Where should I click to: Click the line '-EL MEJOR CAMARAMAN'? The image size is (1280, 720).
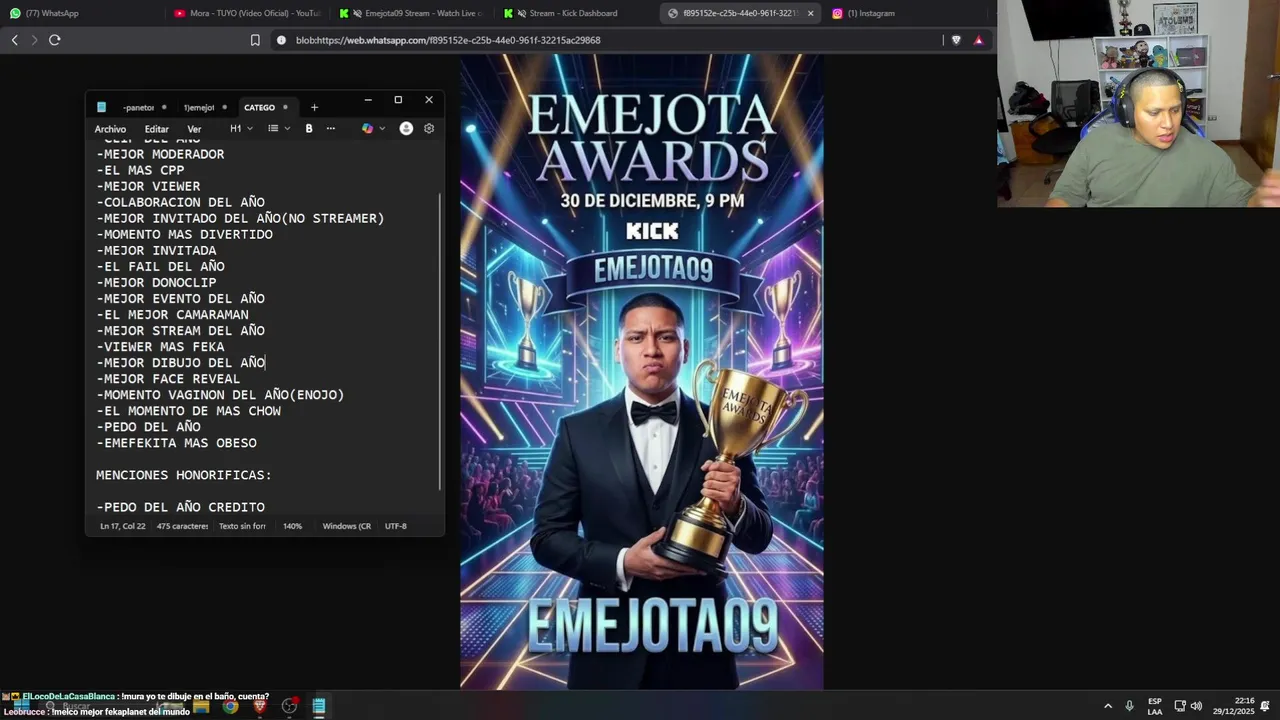click(x=172, y=314)
